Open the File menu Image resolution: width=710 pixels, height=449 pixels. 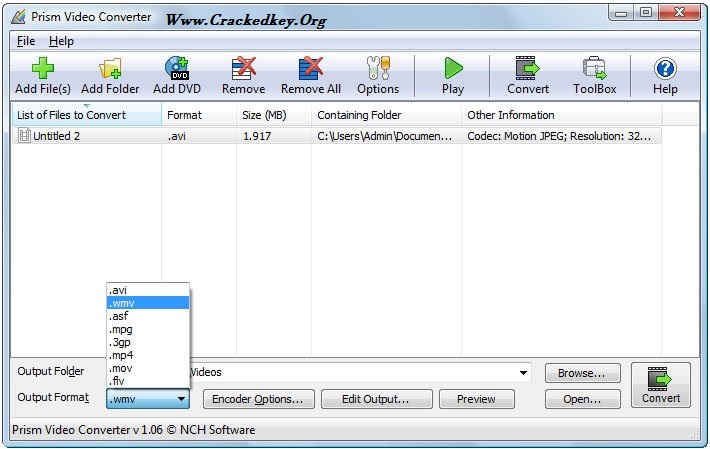[x=26, y=41]
